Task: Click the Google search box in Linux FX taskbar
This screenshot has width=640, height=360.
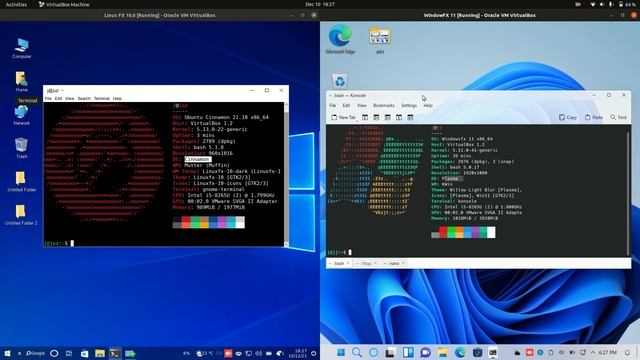Action: [x=35, y=353]
